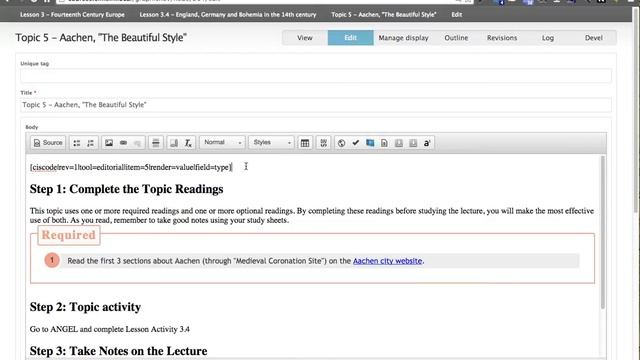Image resolution: width=640 pixels, height=360 pixels.
Task: Click the page title 'Topic 5 – Aachen' heading
Action: tap(101, 38)
